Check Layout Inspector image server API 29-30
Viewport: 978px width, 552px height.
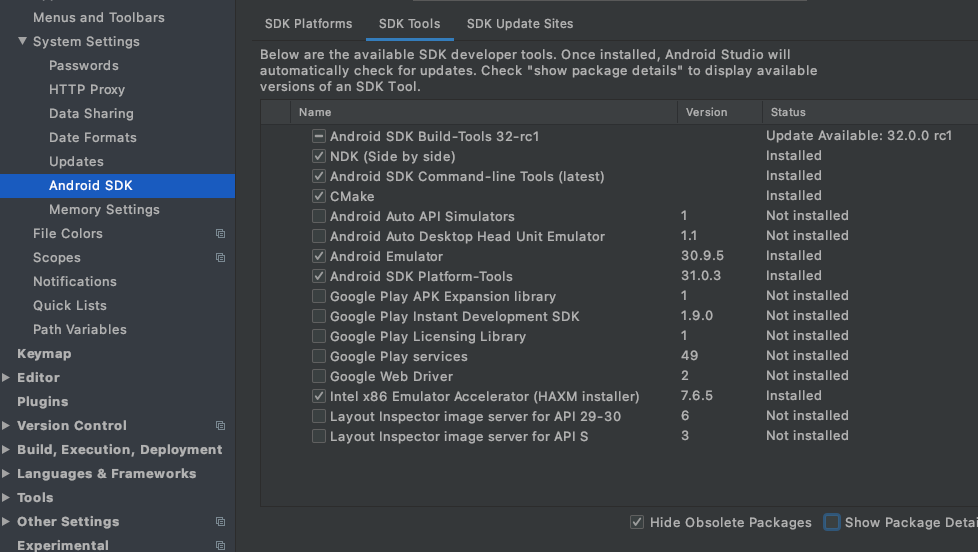tap(319, 415)
